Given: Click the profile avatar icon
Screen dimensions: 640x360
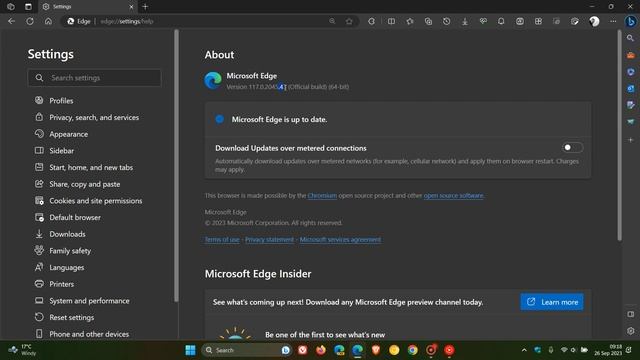Looking at the screenshot, I should [594, 21].
